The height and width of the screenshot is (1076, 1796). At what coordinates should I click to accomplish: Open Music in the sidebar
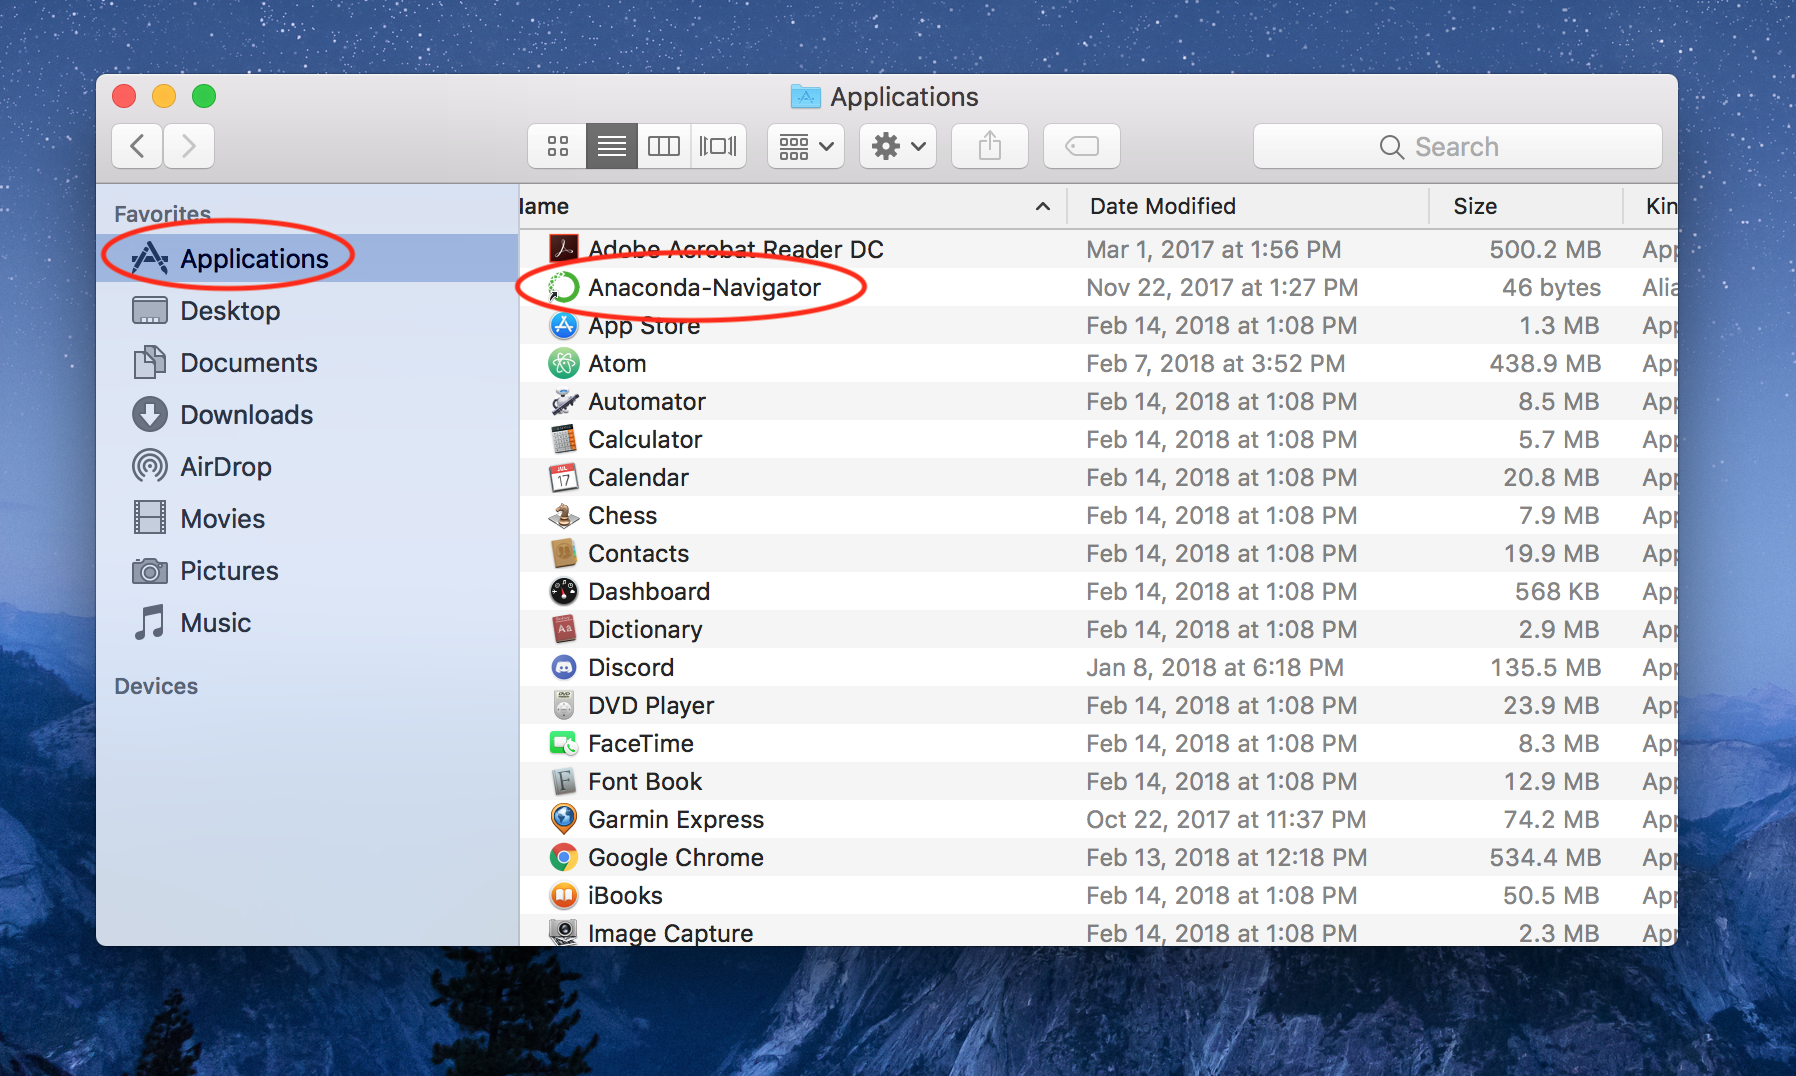point(308,623)
